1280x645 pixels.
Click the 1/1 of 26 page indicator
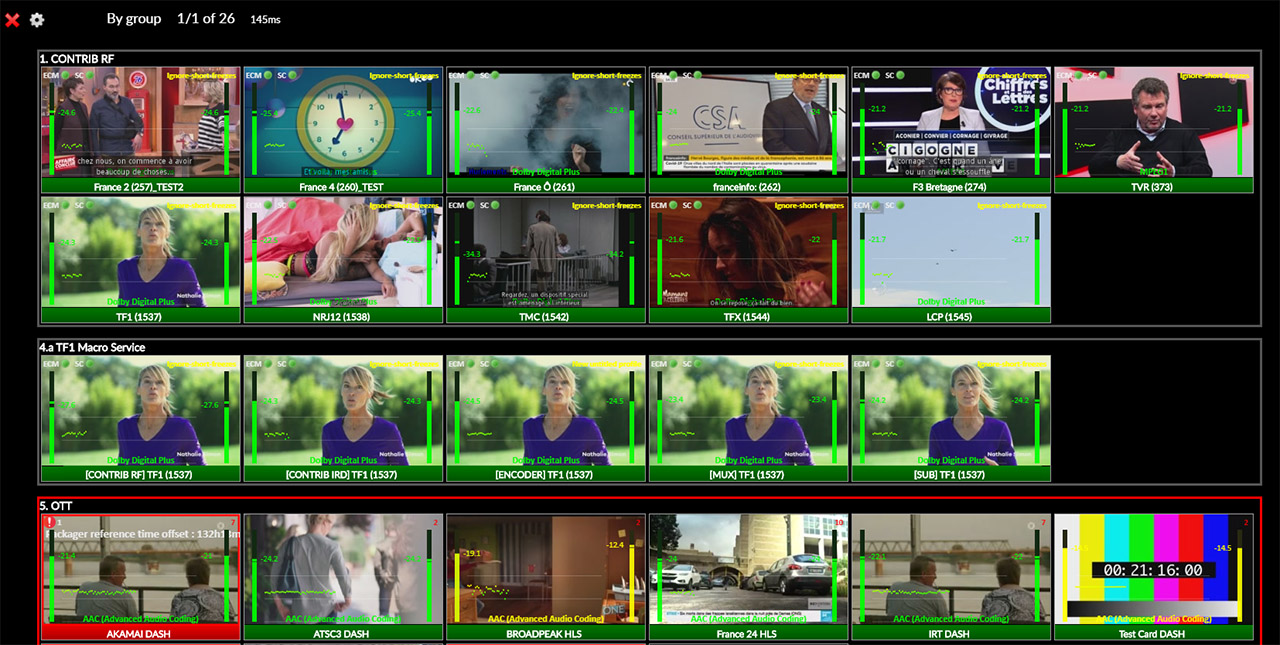tap(205, 19)
